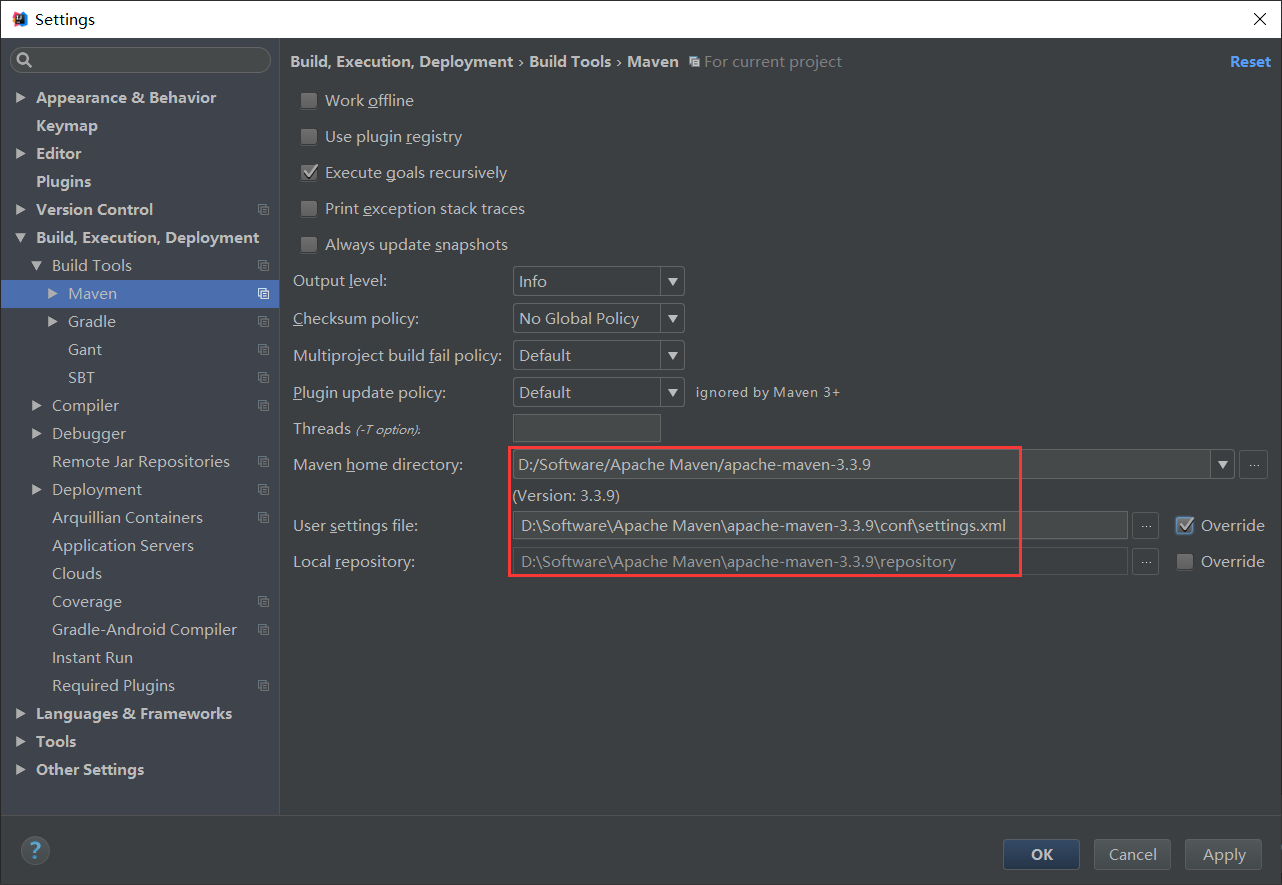Uncheck Execute goals recursively
This screenshot has width=1282, height=885.
click(x=309, y=173)
